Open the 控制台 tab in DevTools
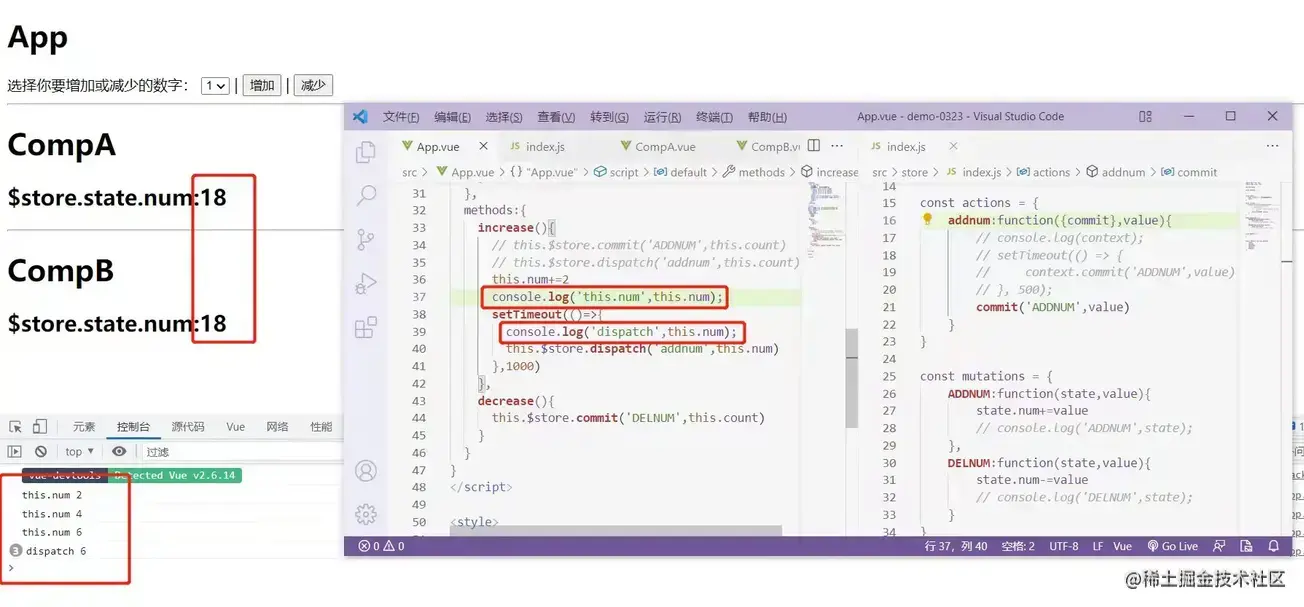This screenshot has width=1304, height=607. (x=133, y=426)
